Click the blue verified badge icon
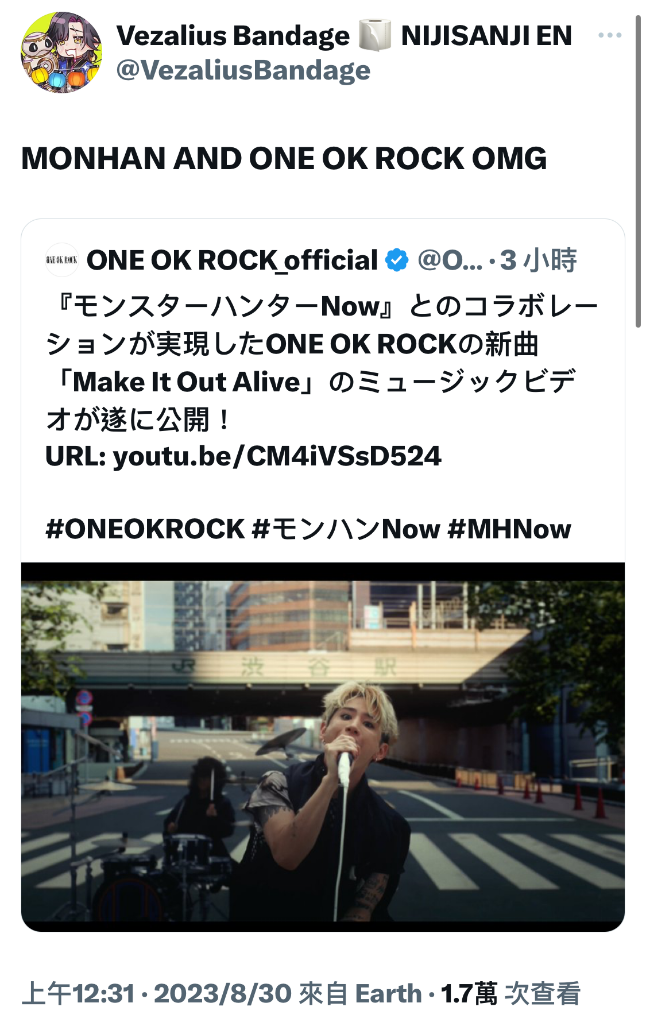 (397, 260)
